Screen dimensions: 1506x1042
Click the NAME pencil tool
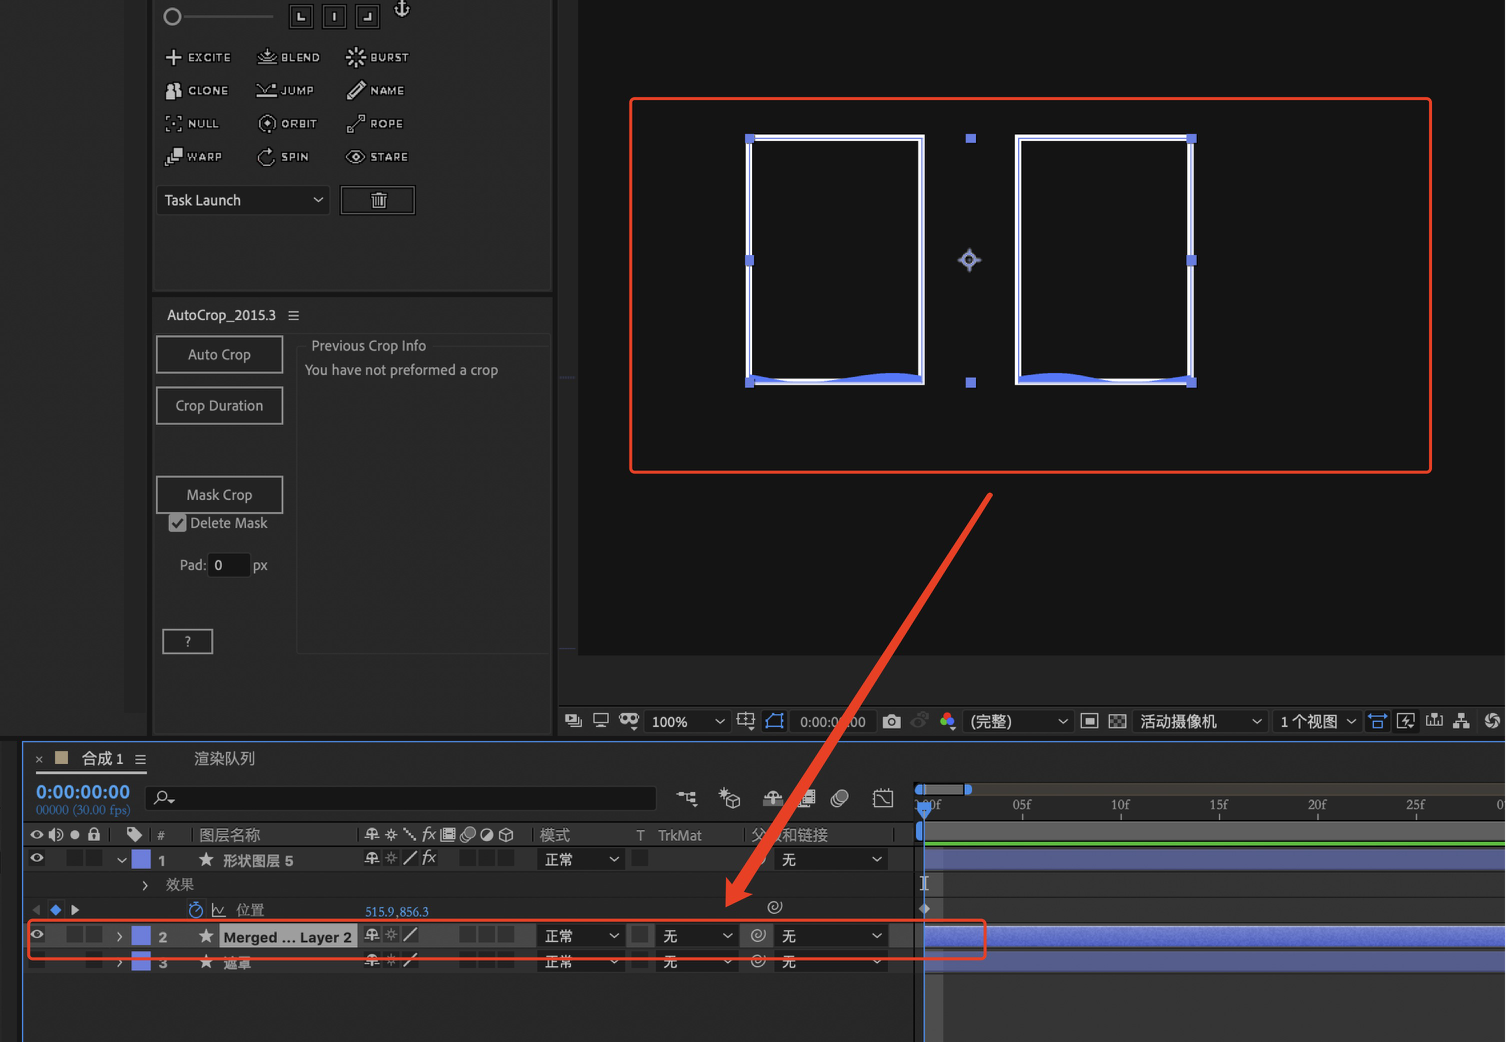[x=356, y=90]
